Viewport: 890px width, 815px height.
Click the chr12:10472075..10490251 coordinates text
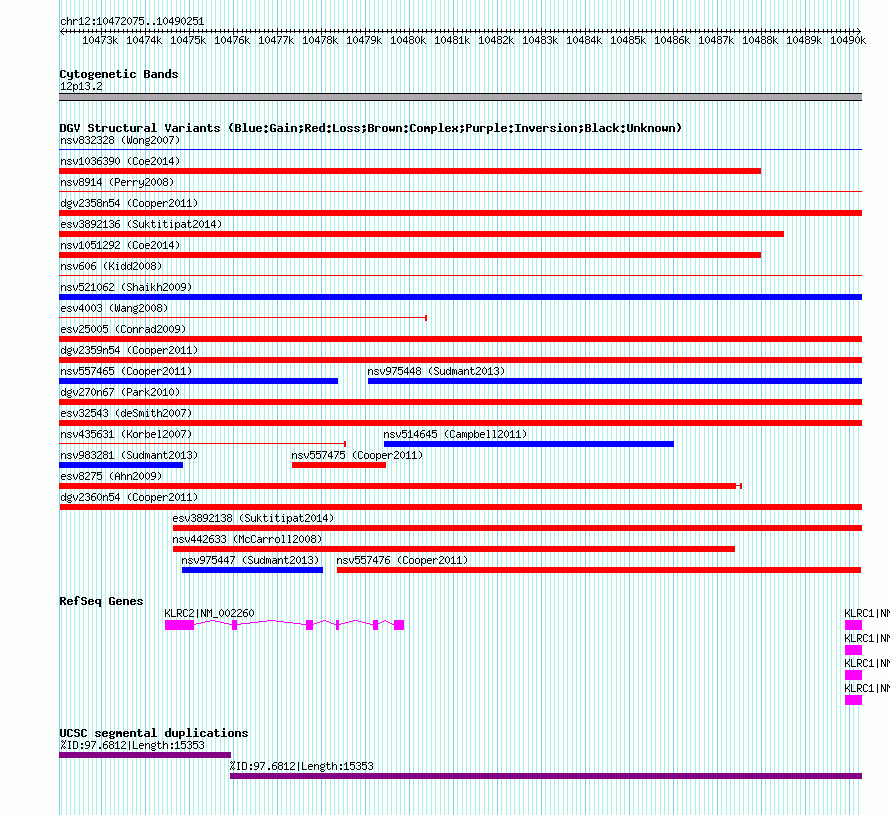[x=132, y=21]
